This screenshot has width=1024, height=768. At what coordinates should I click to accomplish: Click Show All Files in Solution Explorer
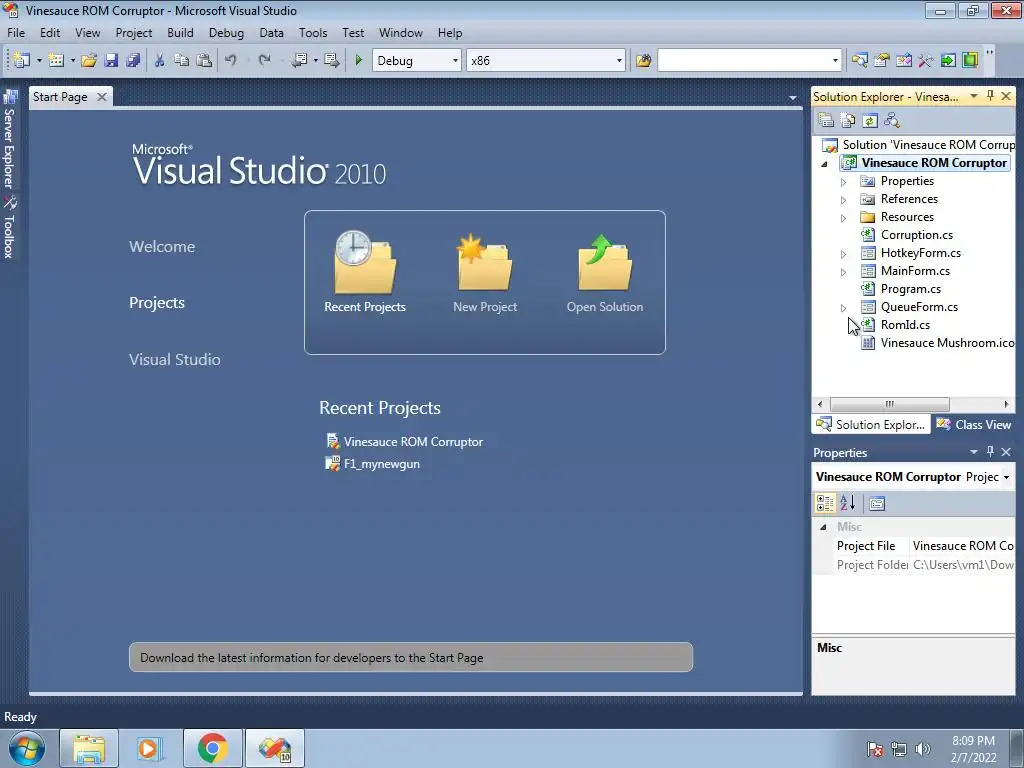click(848, 120)
